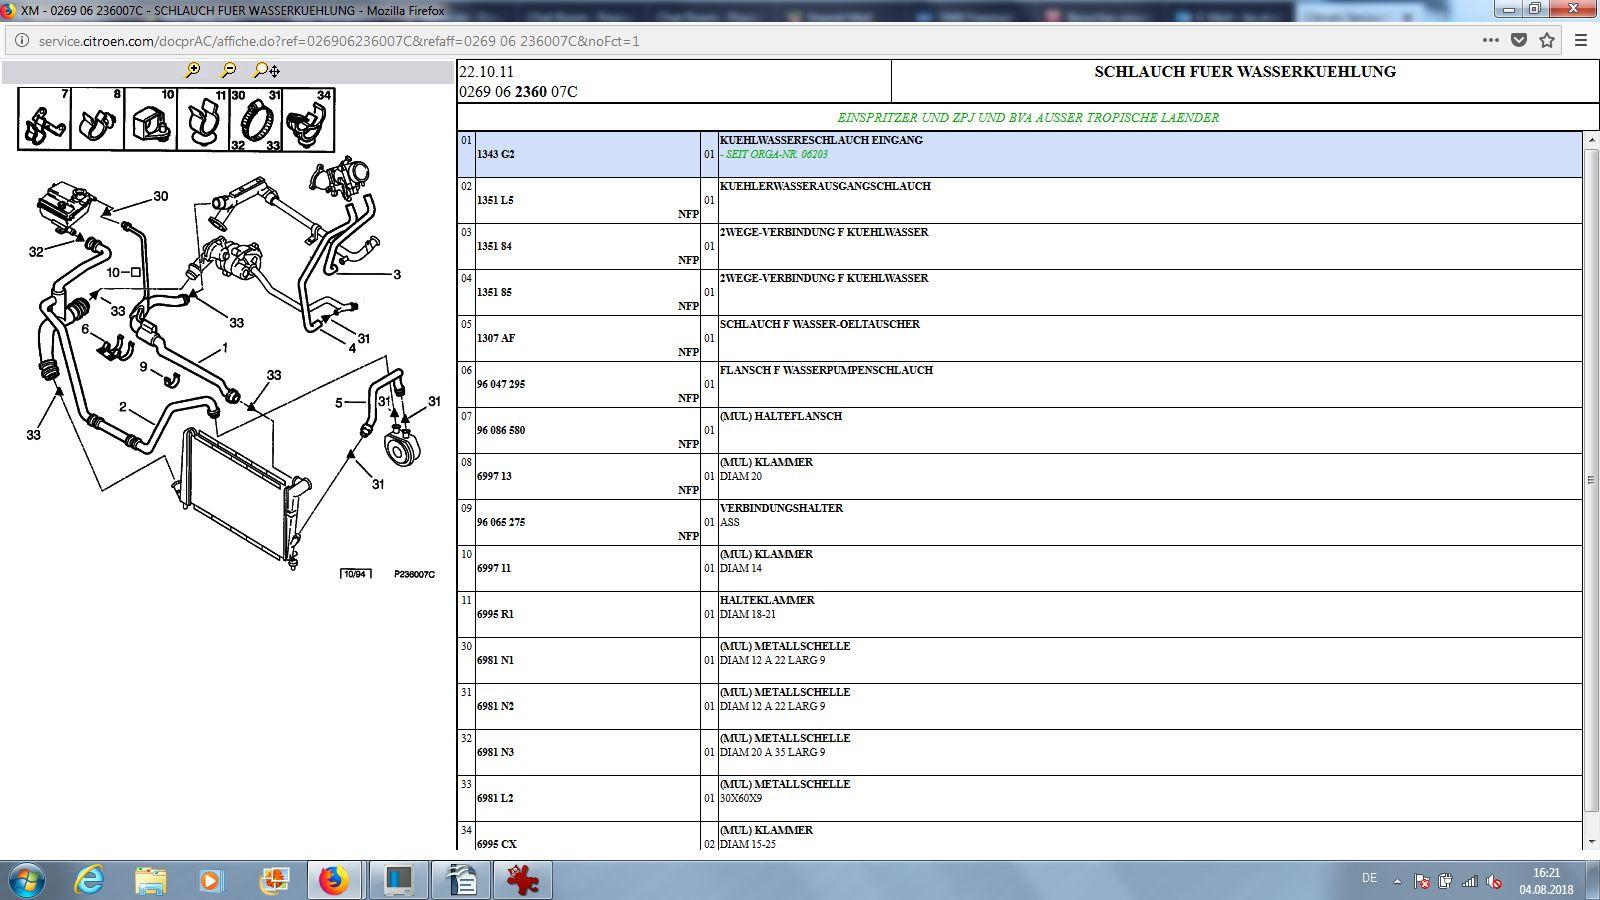Click the scrollbar down arrow
Viewport: 1600px width, 900px height.
(x=1590, y=842)
